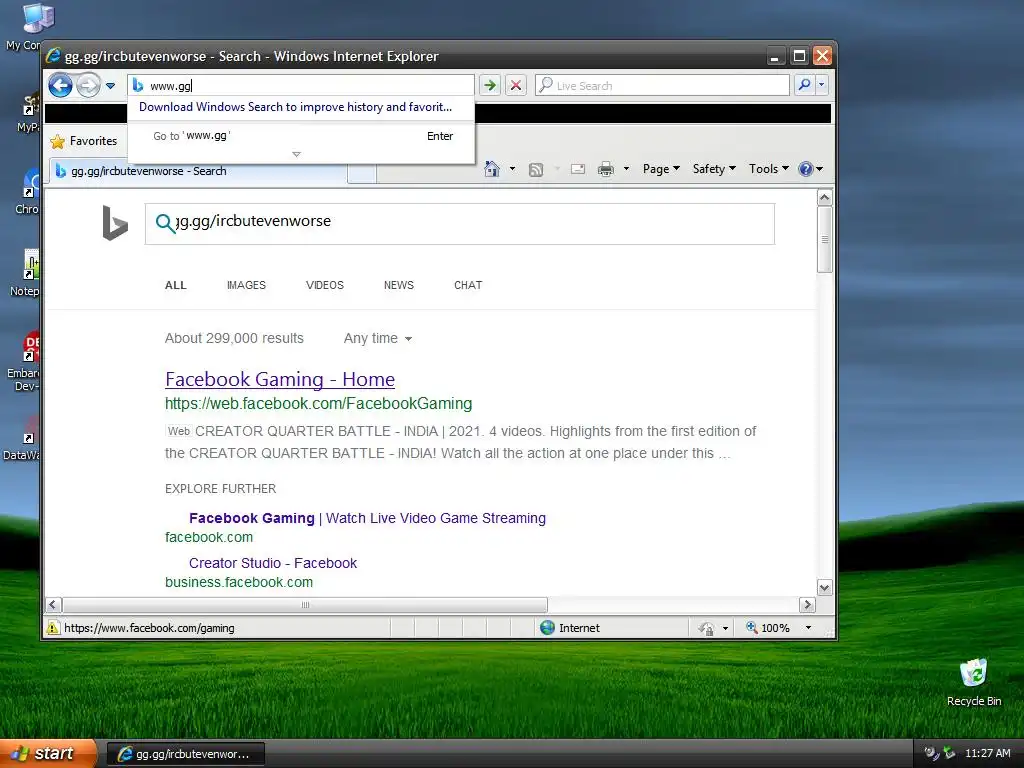Open the Facebook Gaming - Home result
The image size is (1024, 768).
coord(280,379)
